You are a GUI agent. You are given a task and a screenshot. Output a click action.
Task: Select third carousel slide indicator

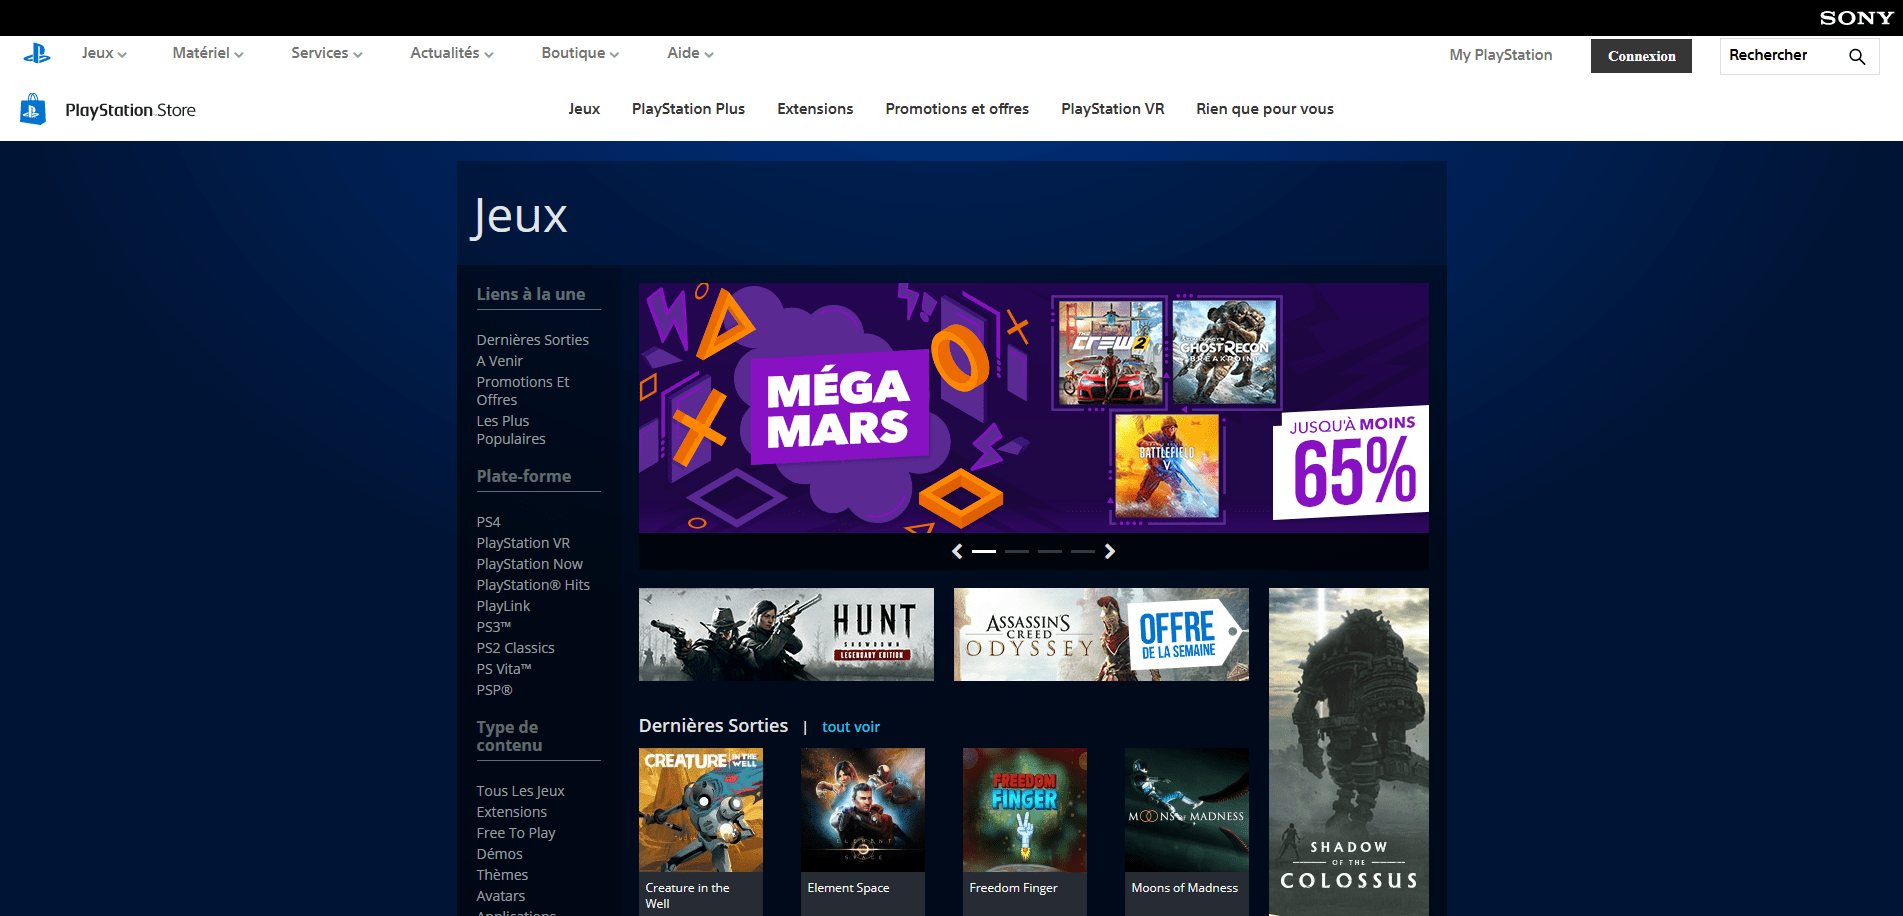1050,551
